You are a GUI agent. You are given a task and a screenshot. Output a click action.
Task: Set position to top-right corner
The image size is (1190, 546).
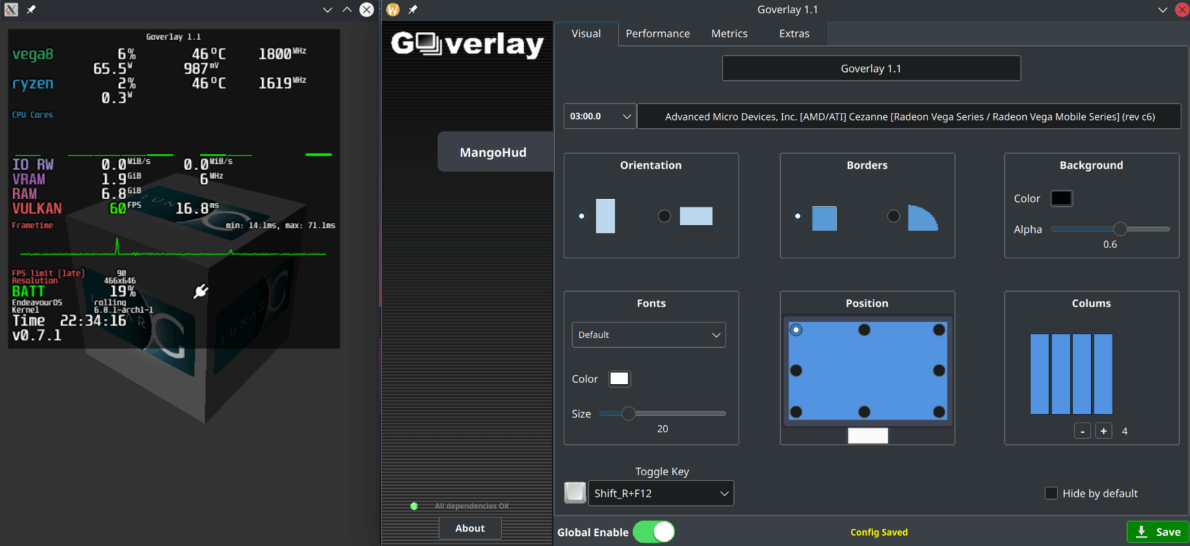(x=939, y=330)
